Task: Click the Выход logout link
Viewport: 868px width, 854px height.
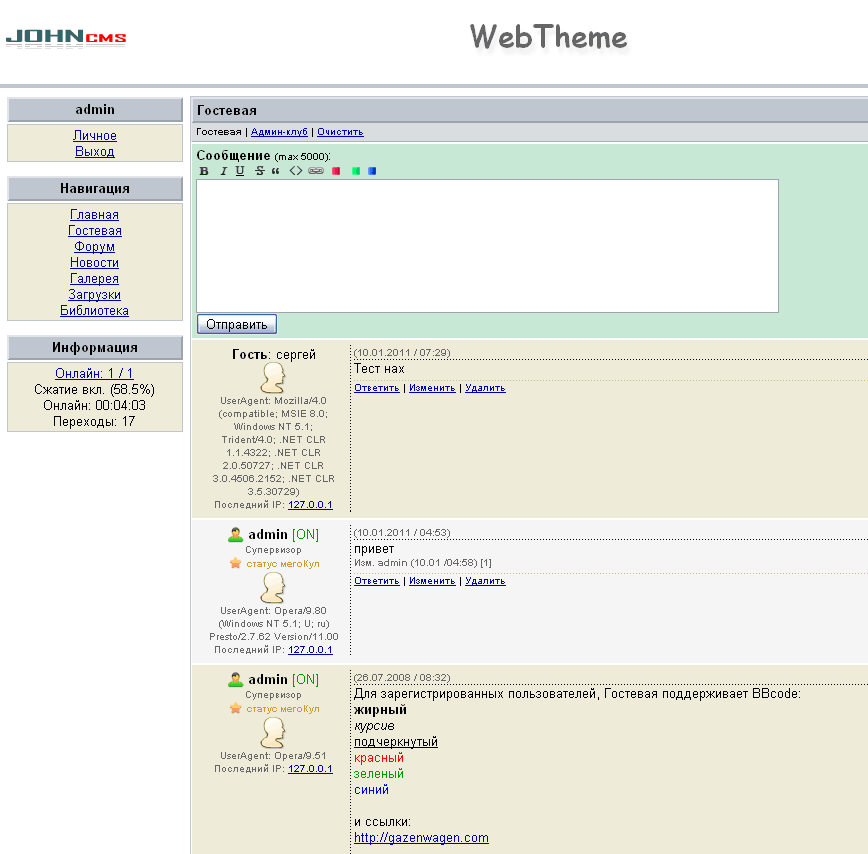Action: [94, 152]
